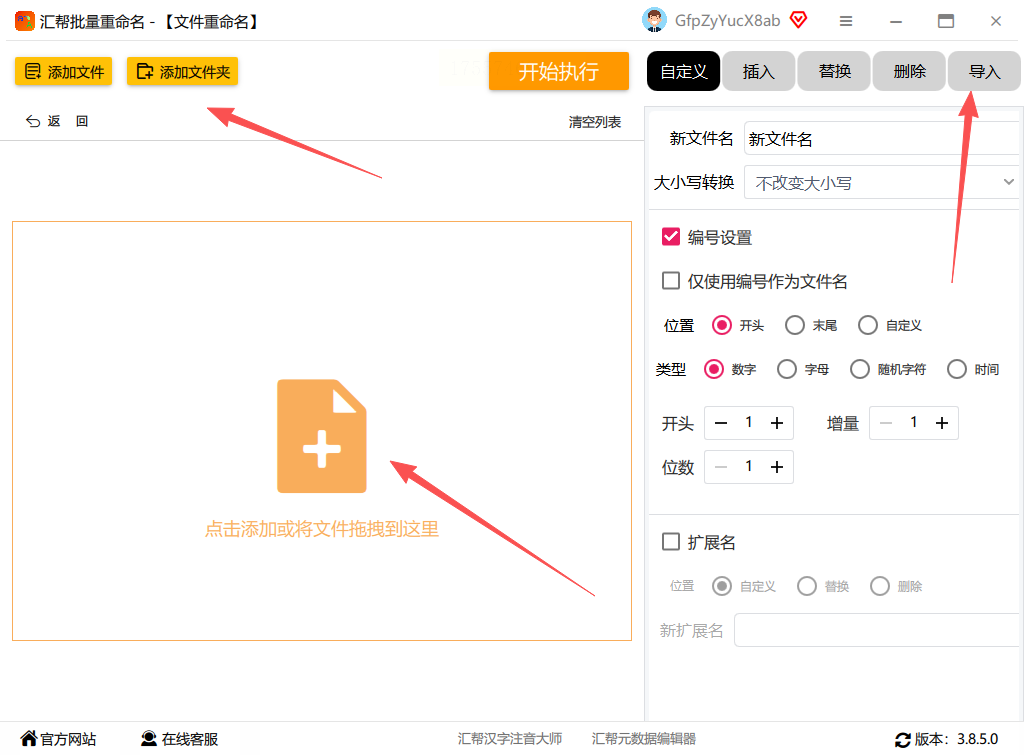Click the user avatar icon
Viewport: 1024px width, 755px height.
click(654, 20)
